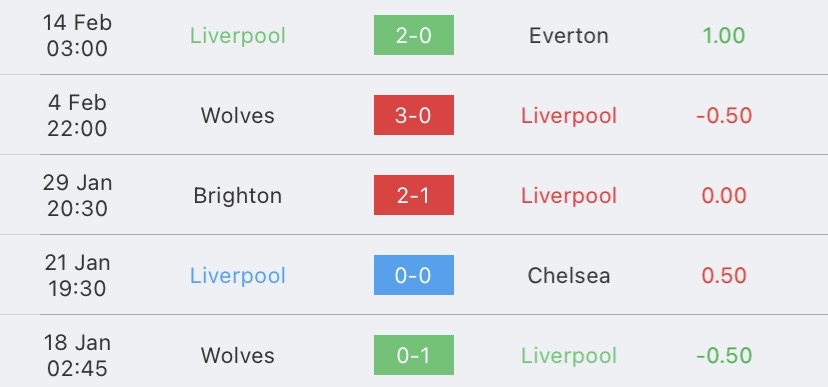The width and height of the screenshot is (828, 387).
Task: Click the red 0.50 handicap value
Action: [x=723, y=276]
